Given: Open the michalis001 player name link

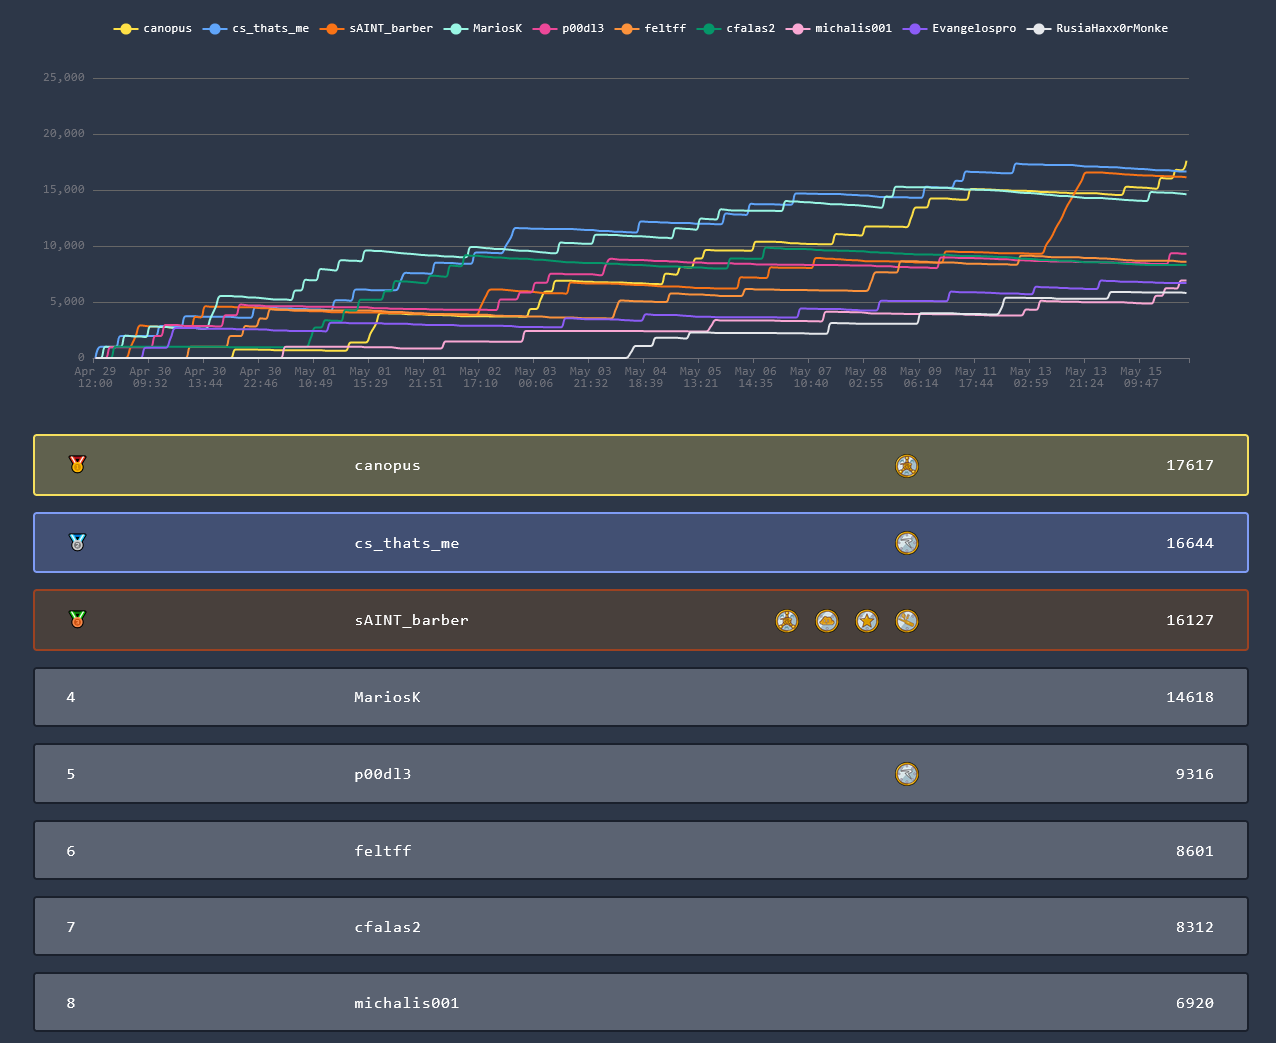Looking at the screenshot, I should [406, 1003].
